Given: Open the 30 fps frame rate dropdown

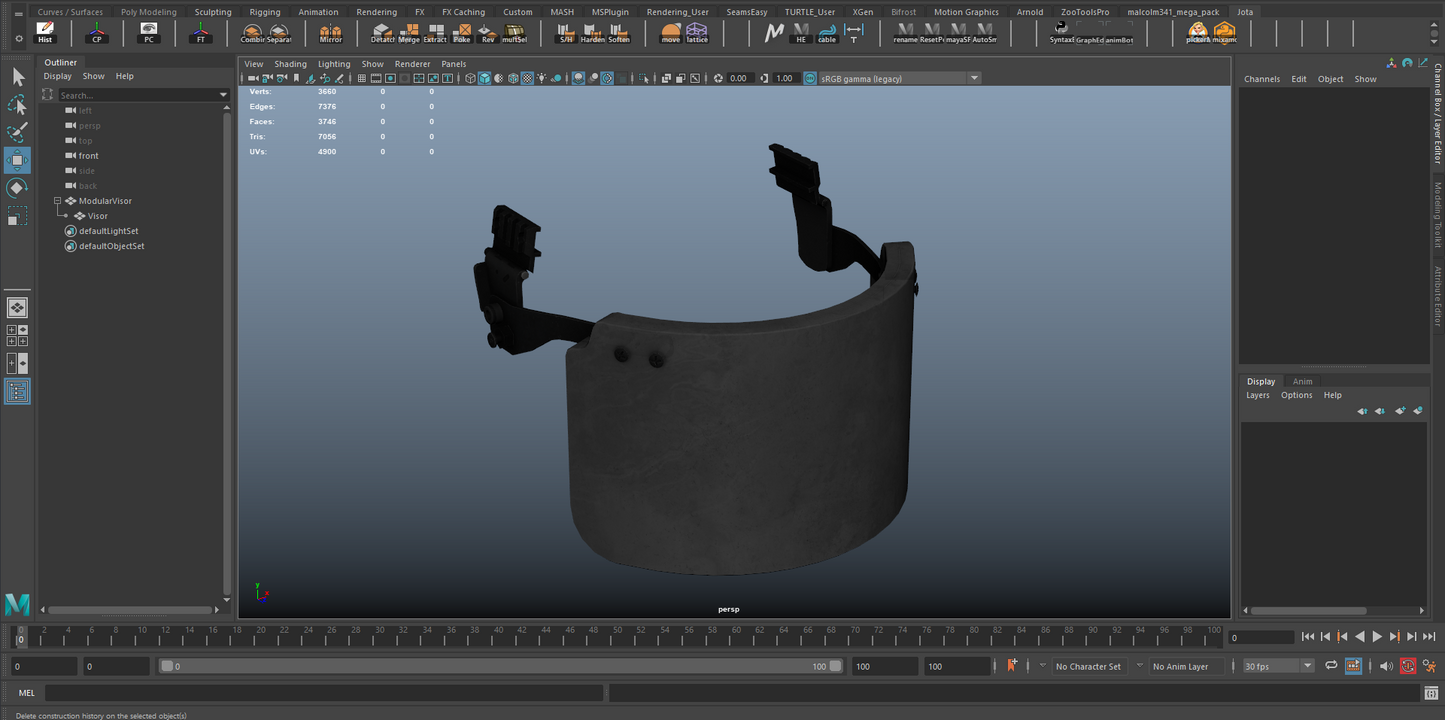Looking at the screenshot, I should coord(1307,665).
